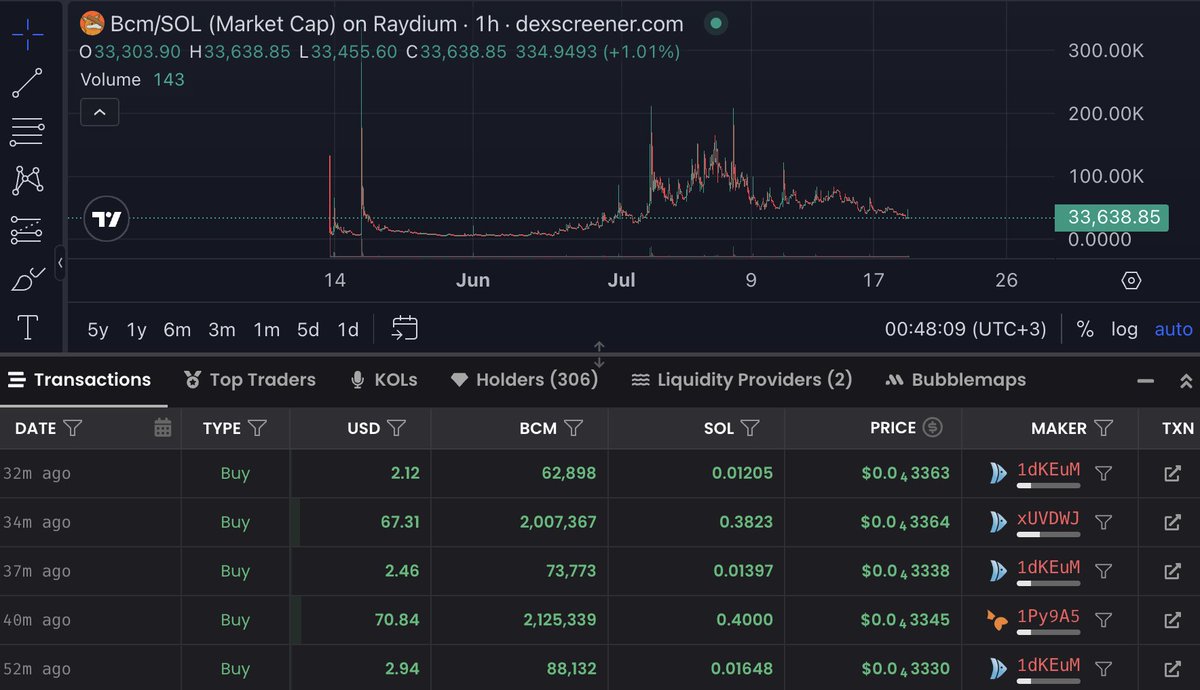This screenshot has width=1200, height=690.
Task: Open the date range calendar in DATE column
Action: pos(163,428)
